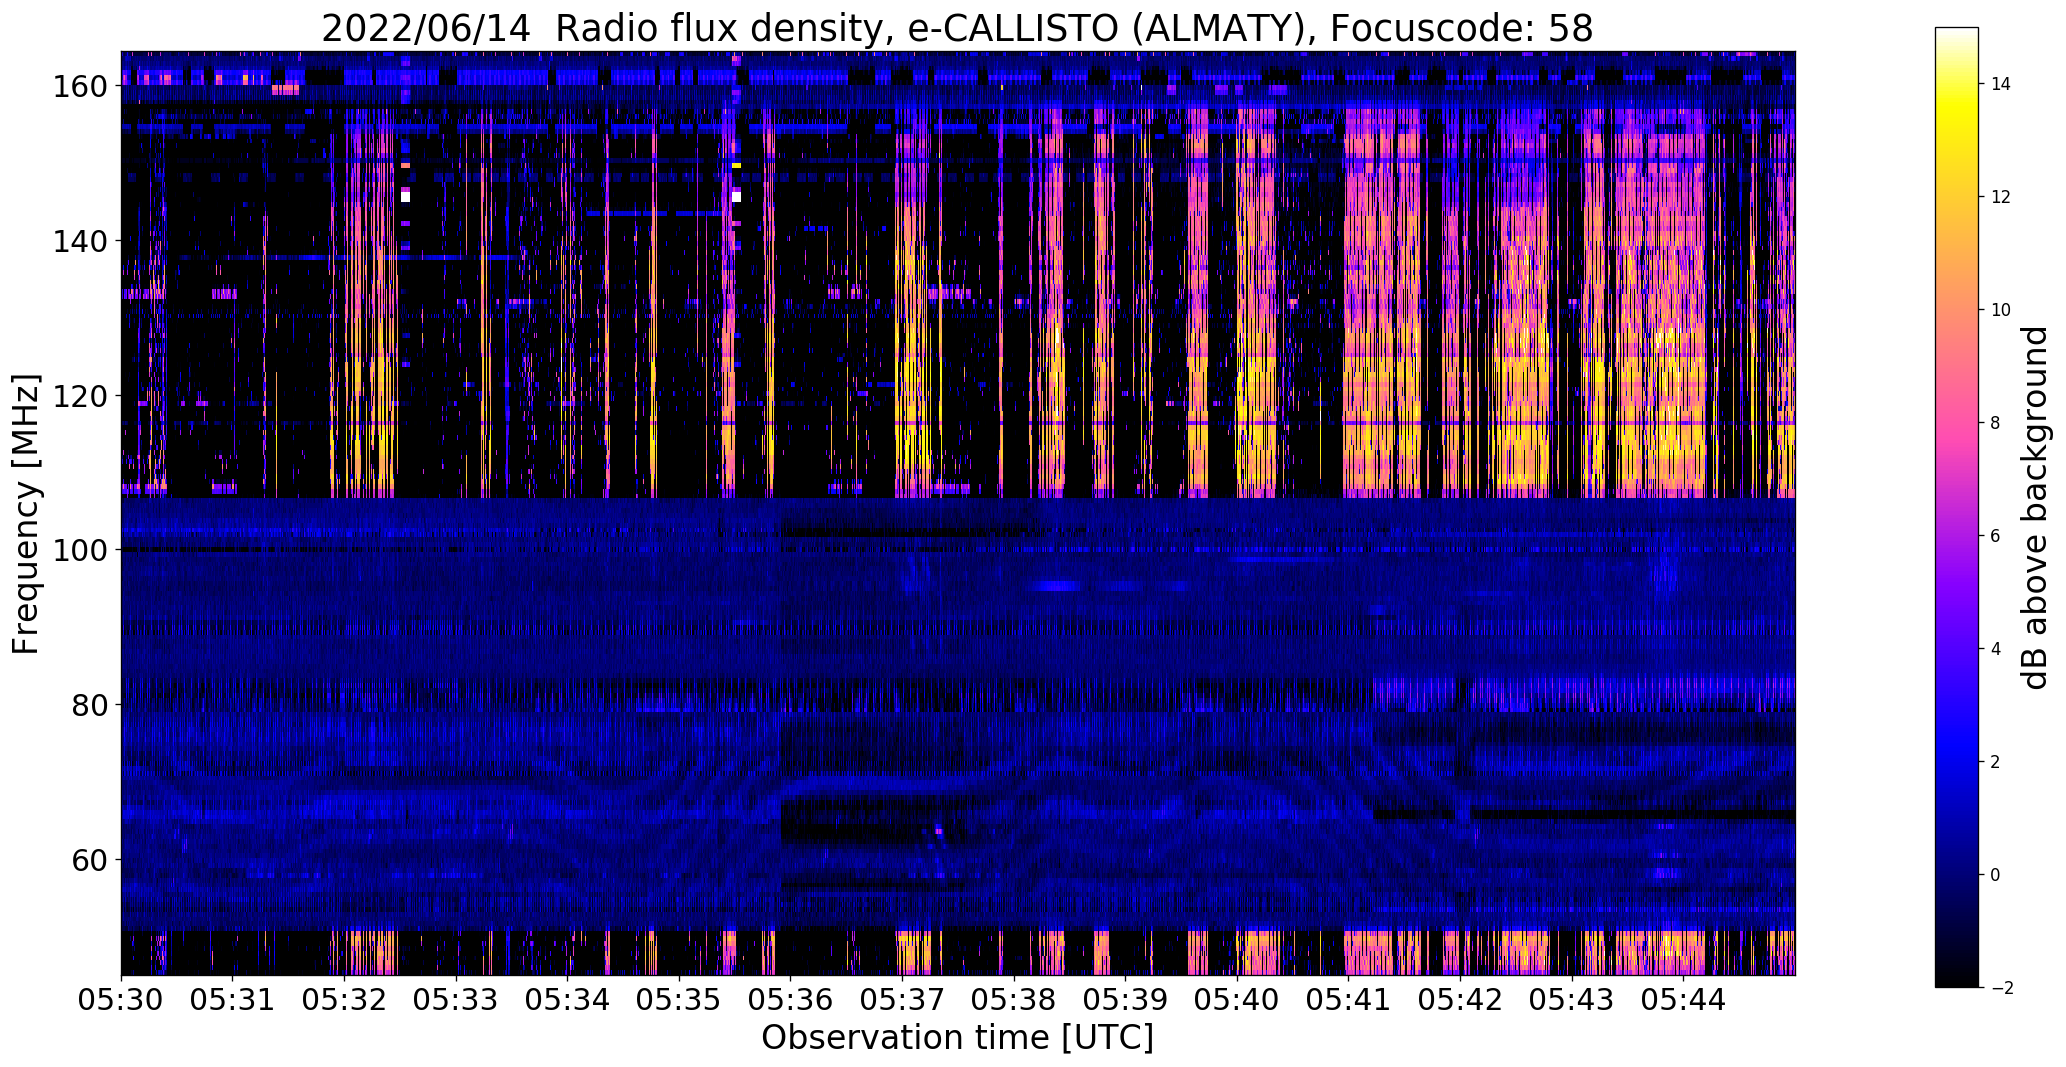Screen dimensions: 2066x1067
Task: Click the 05:44 time tick label
Action: (x=1684, y=999)
